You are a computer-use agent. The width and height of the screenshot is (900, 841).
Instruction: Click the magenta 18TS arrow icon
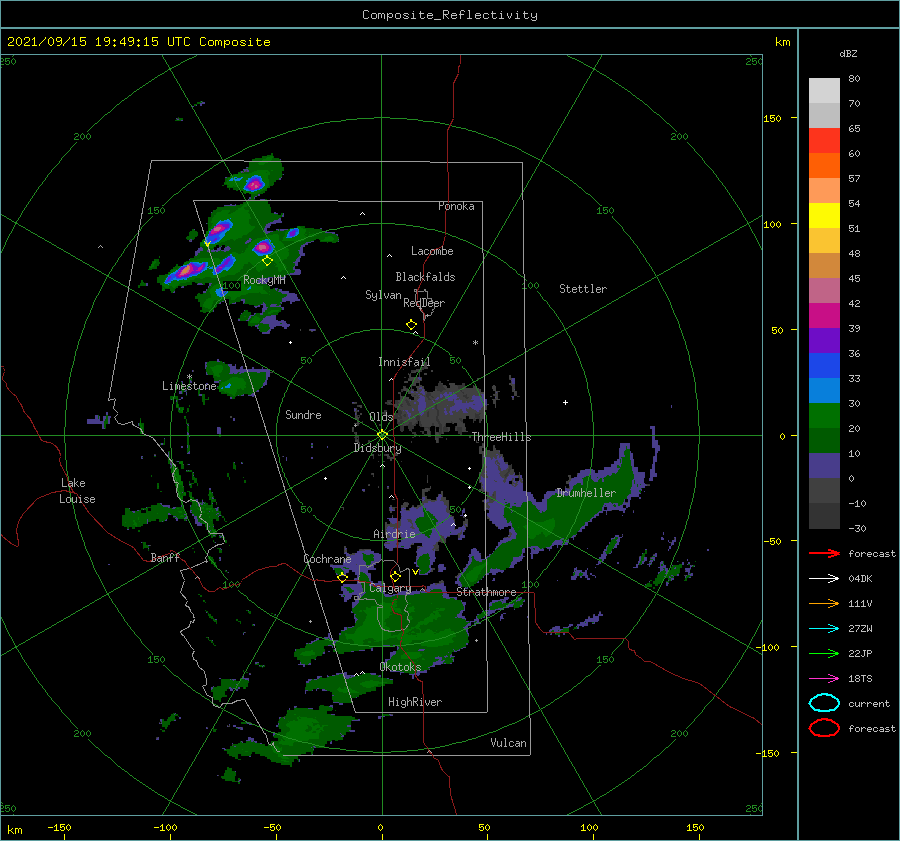(x=824, y=679)
